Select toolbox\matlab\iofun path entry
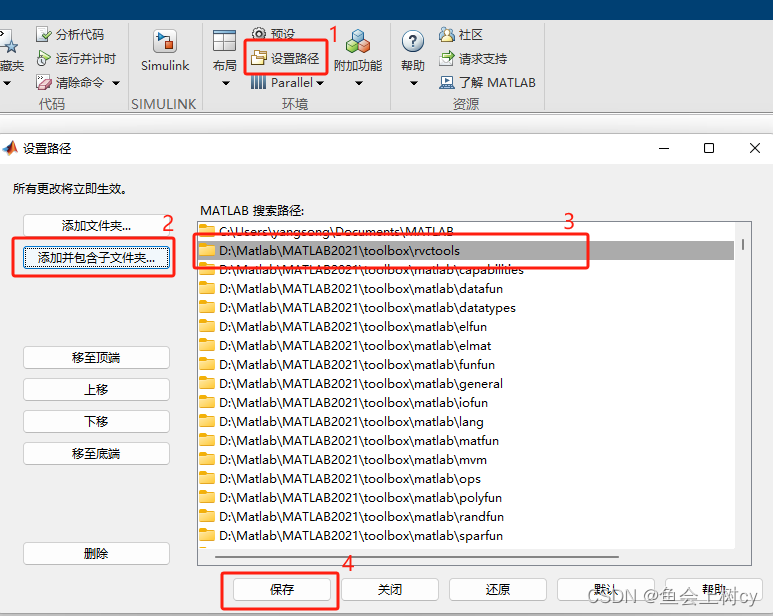 pos(466,403)
